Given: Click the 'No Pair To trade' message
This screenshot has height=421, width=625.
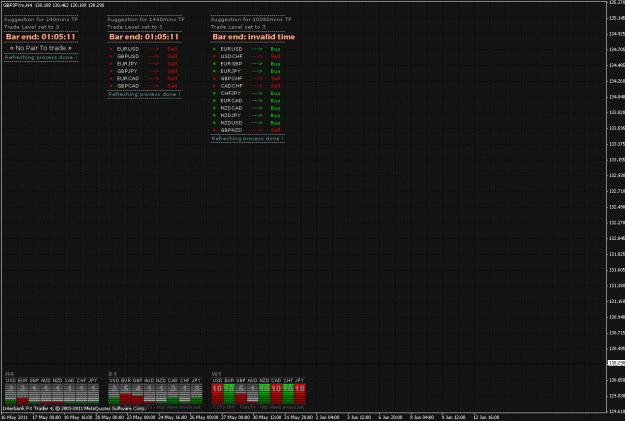Looking at the screenshot, I should (41, 48).
